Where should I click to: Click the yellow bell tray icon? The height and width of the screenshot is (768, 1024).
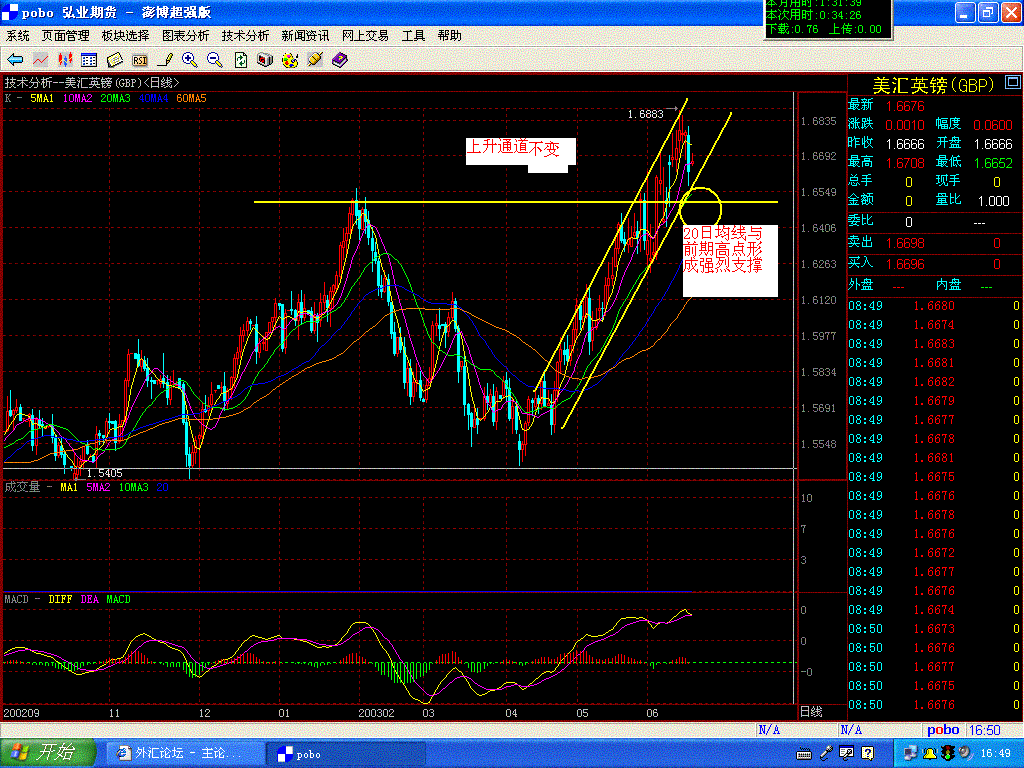(x=929, y=754)
